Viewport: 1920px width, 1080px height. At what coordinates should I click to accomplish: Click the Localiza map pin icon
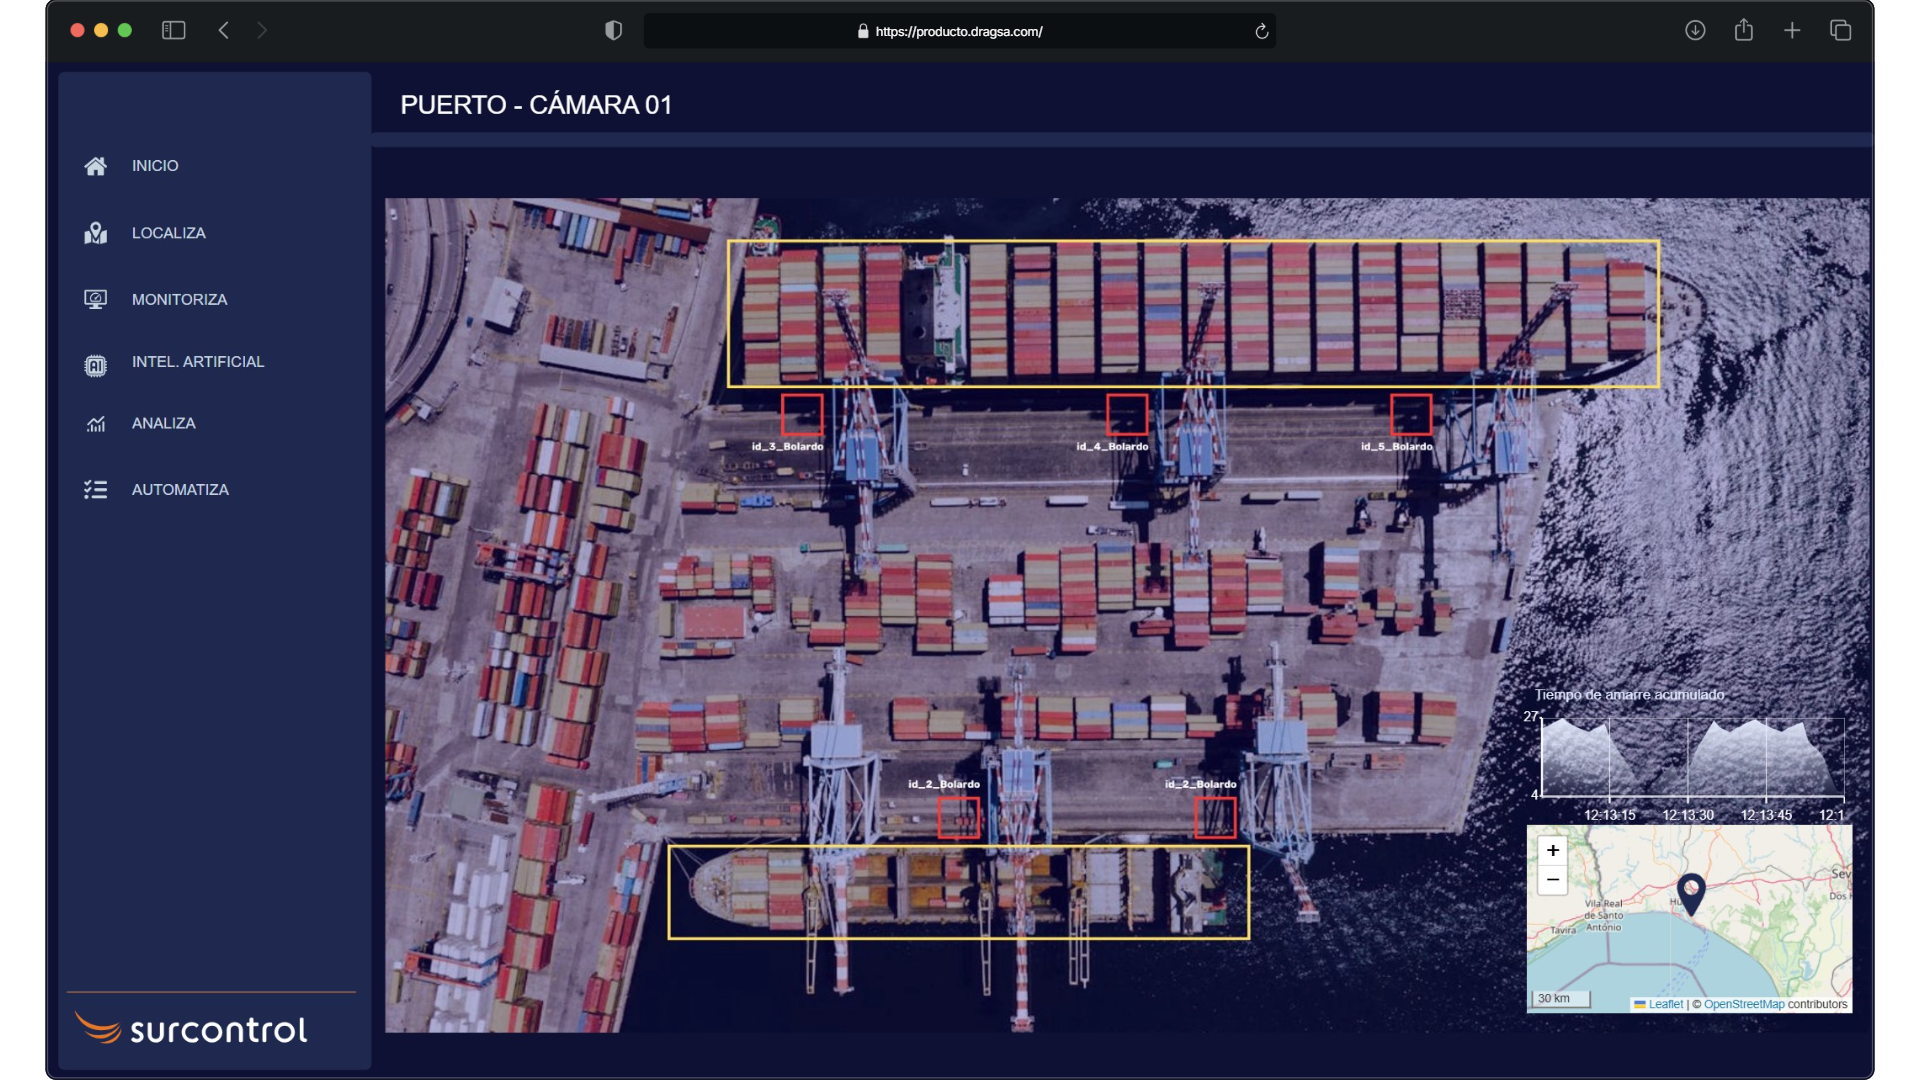[x=96, y=233]
